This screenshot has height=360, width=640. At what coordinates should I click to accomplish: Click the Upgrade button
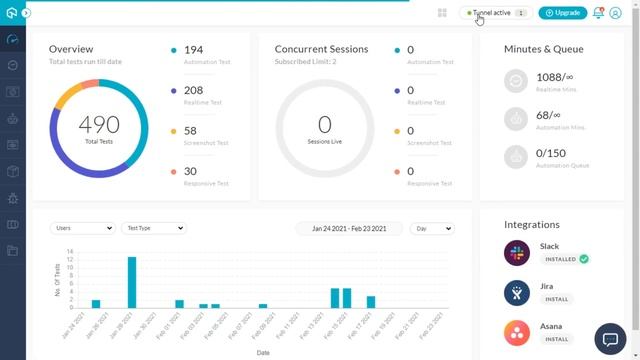562,13
